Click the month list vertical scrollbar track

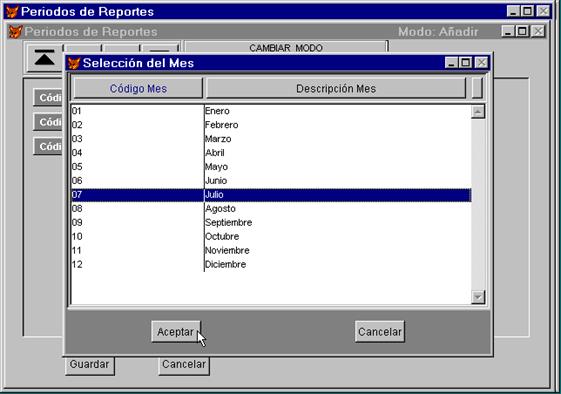[x=478, y=204]
